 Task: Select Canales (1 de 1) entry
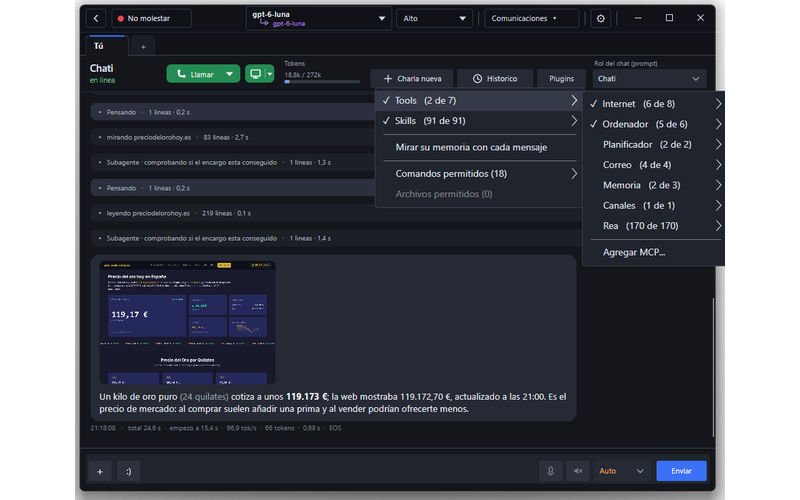pyautogui.click(x=655, y=206)
